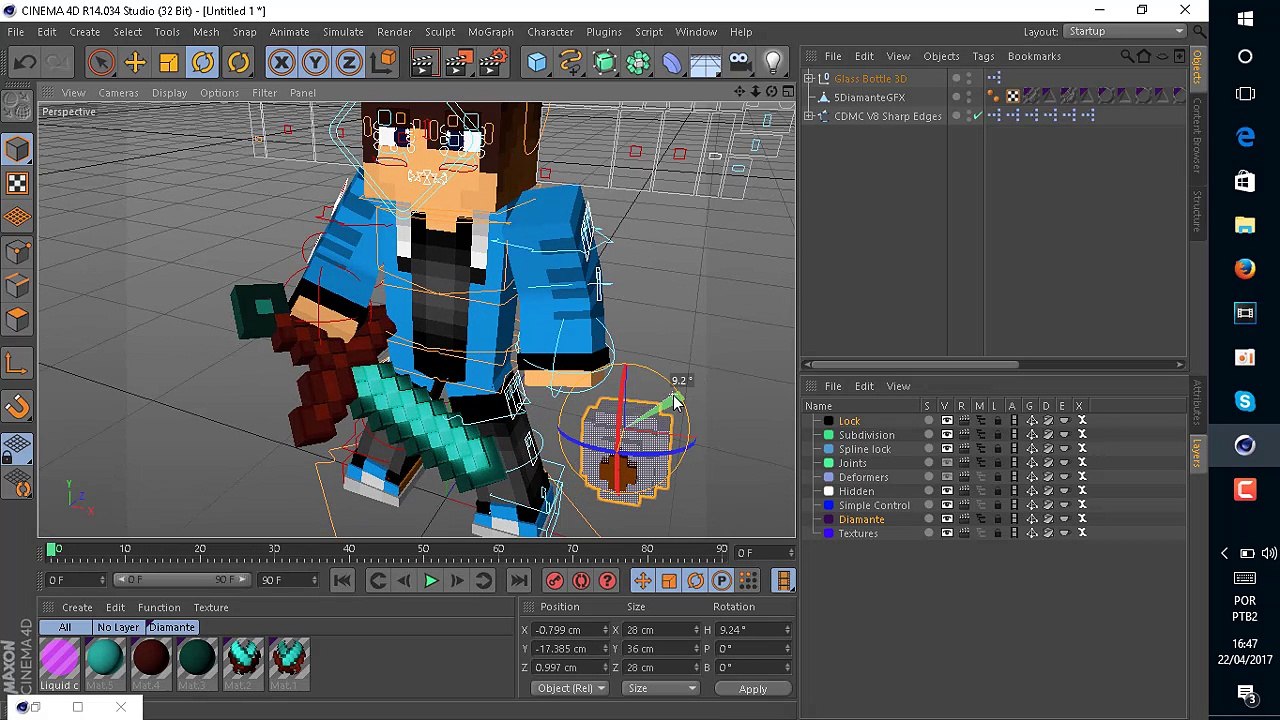The height and width of the screenshot is (720, 1280).
Task: Open the Simulate menu
Action: click(x=343, y=32)
